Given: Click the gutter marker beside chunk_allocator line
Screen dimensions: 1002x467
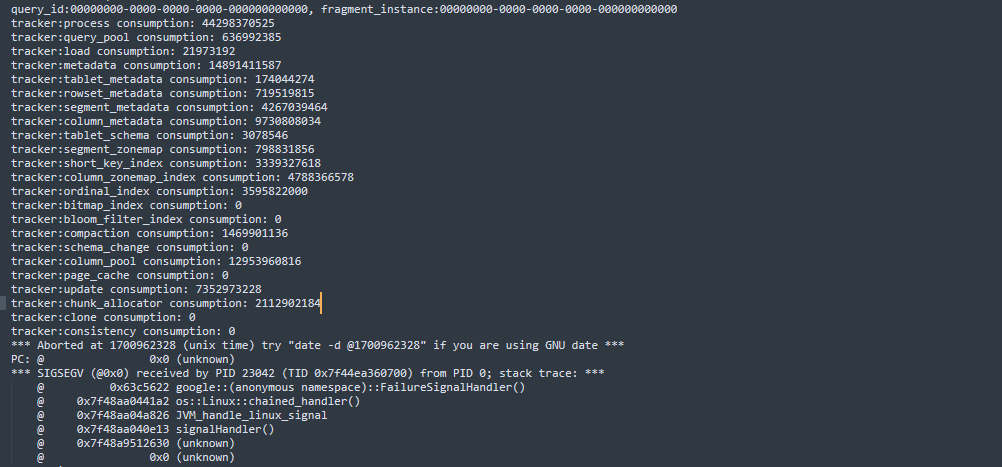Looking at the screenshot, I should coord(3,303).
